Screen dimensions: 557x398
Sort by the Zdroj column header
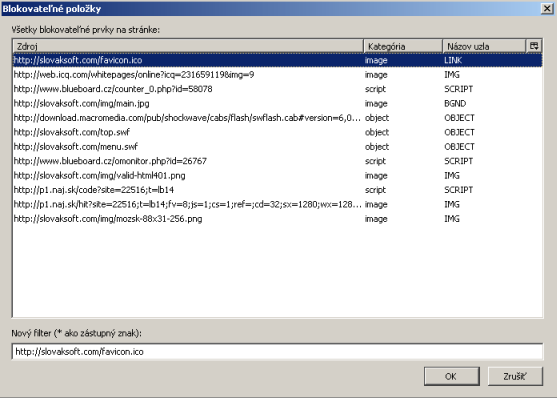188,46
